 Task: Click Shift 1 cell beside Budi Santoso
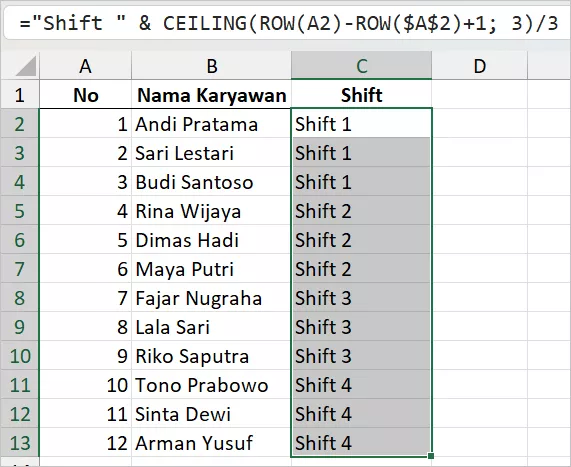361,182
